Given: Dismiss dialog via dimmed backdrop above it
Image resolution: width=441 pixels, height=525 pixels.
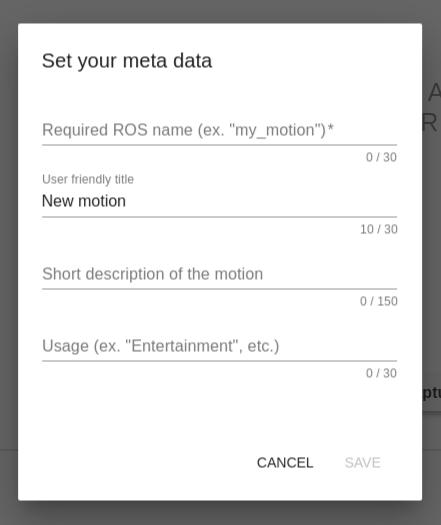Looking at the screenshot, I should pos(220,11).
